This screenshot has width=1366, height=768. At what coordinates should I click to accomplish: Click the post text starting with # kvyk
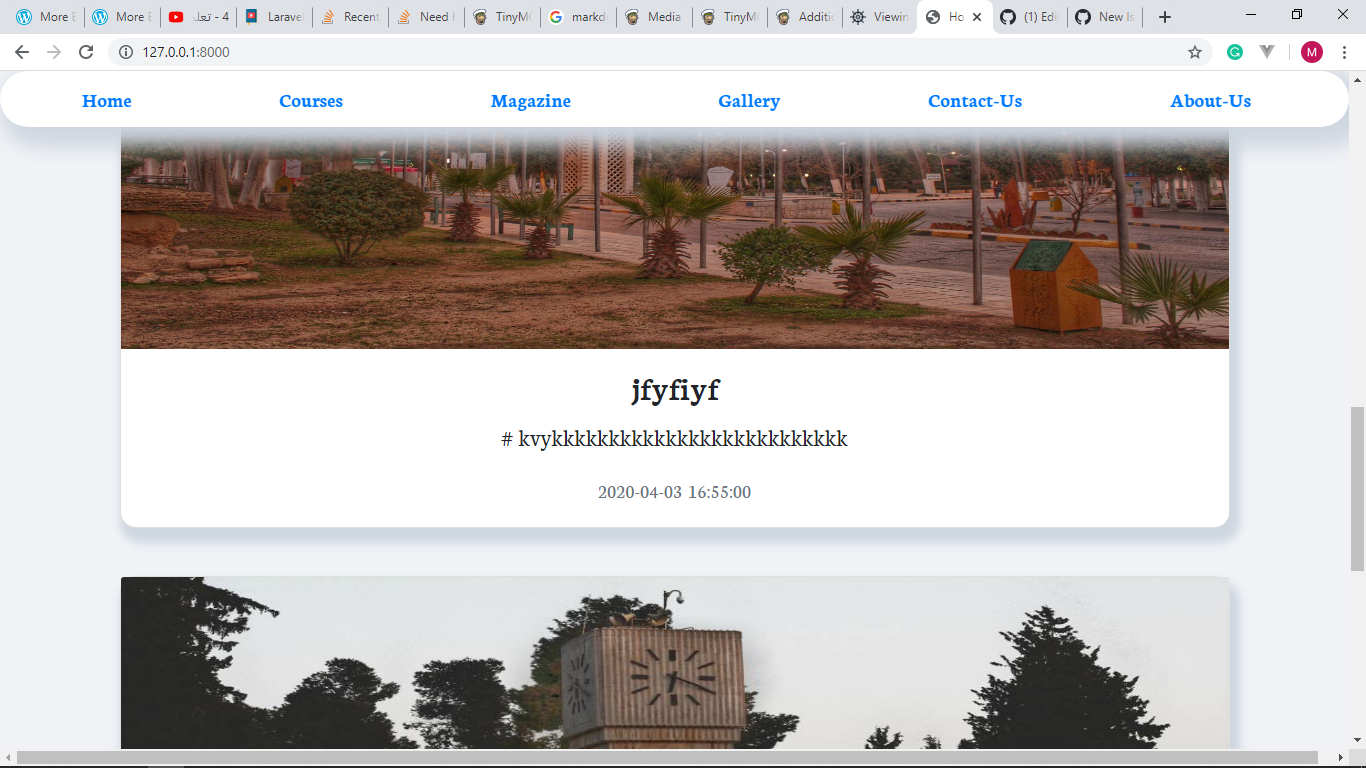point(675,439)
